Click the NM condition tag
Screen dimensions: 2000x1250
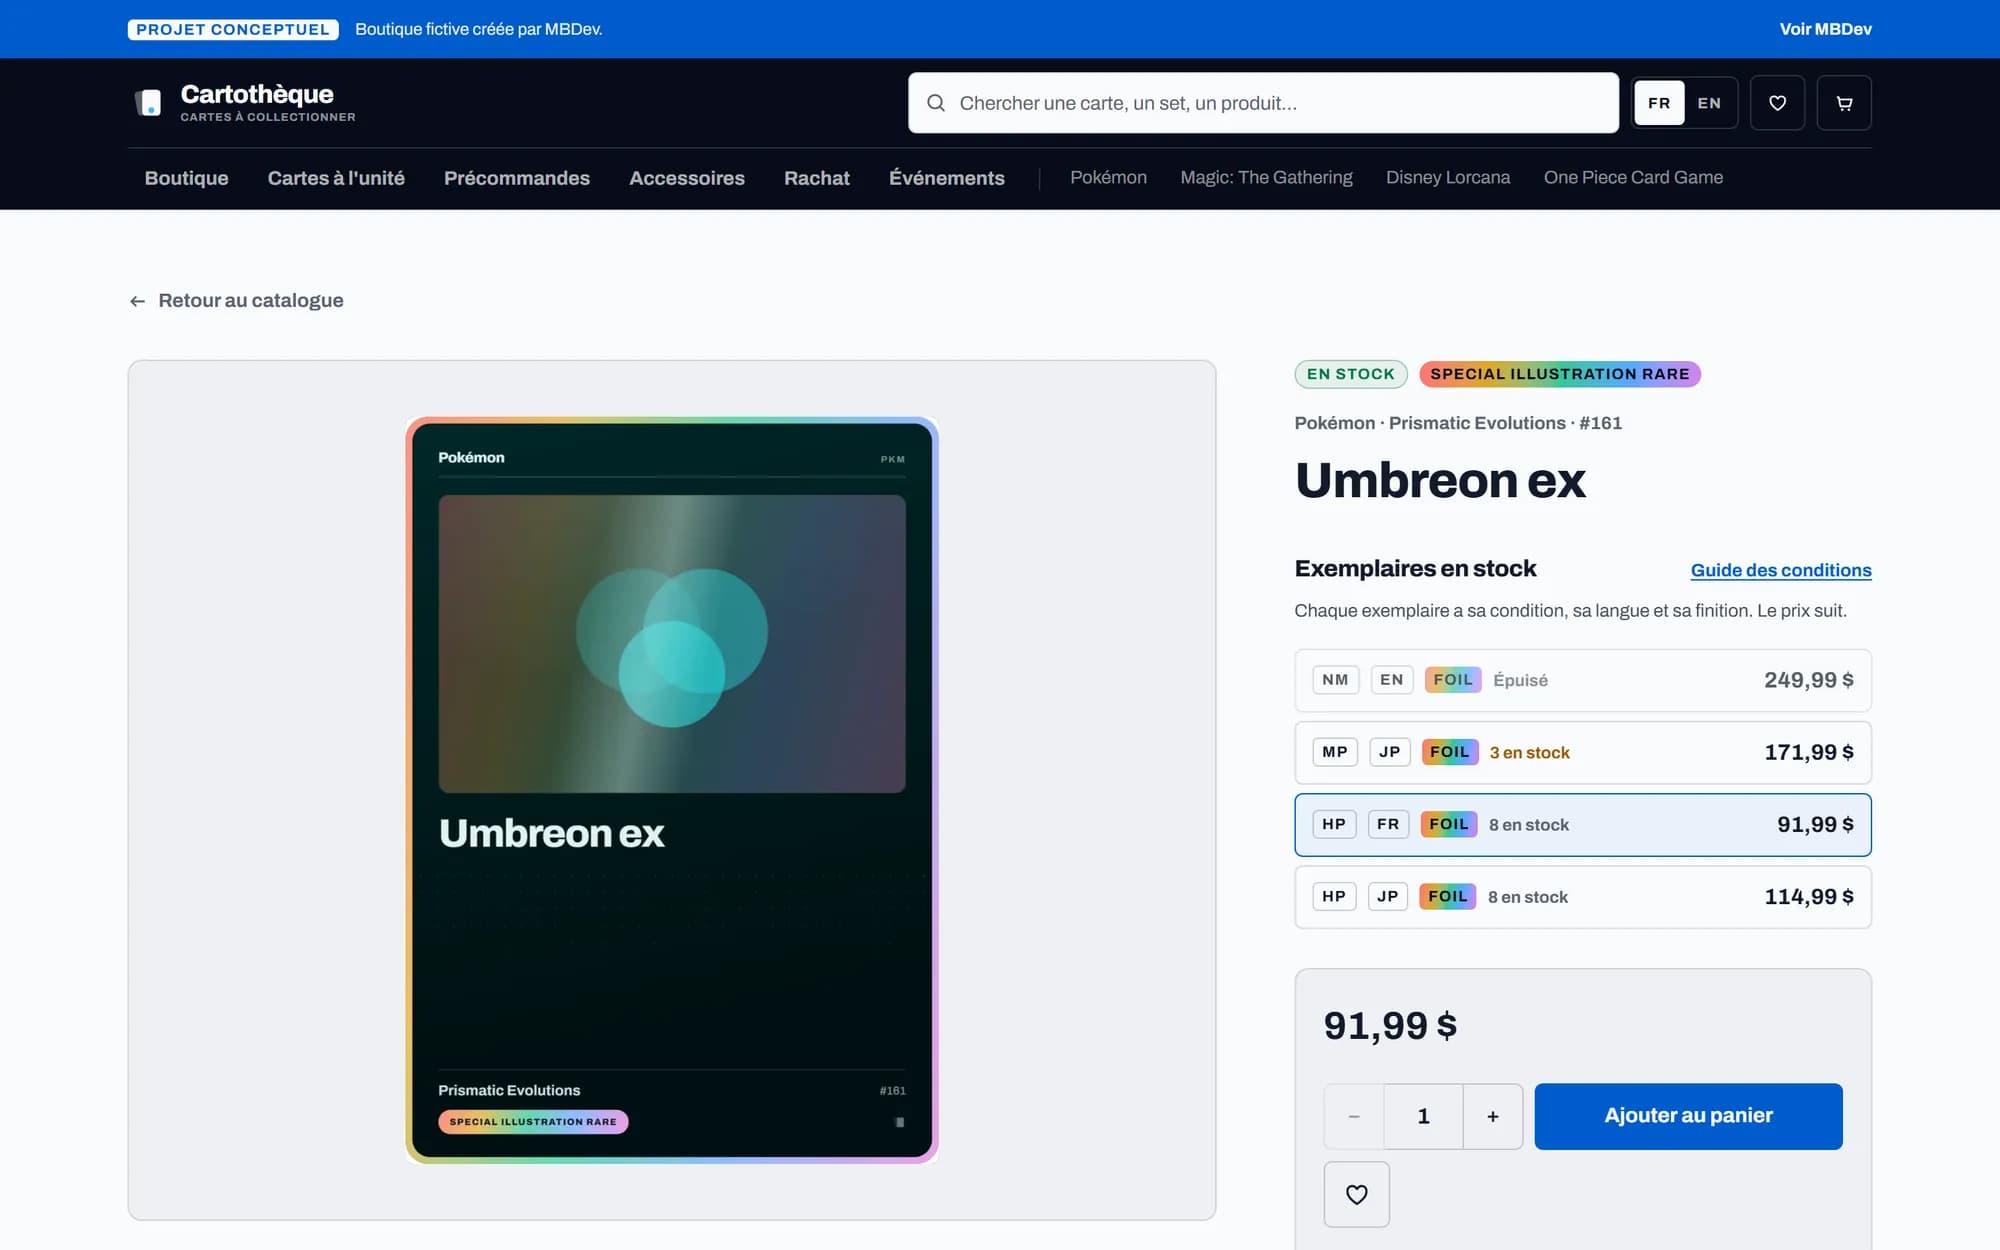(x=1335, y=680)
